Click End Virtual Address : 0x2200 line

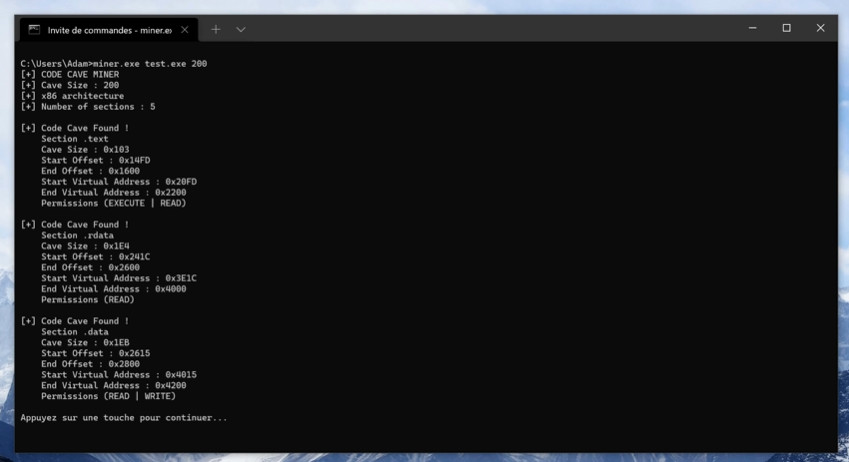(x=114, y=192)
